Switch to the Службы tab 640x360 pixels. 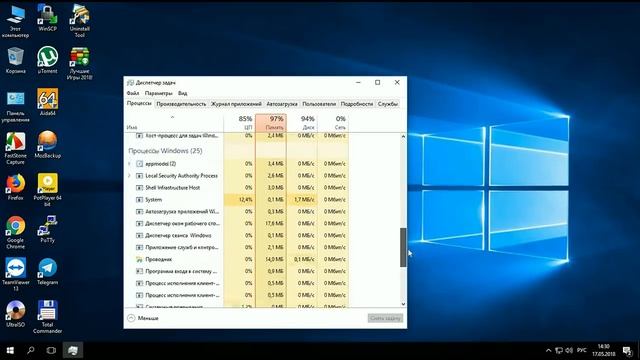(x=387, y=104)
